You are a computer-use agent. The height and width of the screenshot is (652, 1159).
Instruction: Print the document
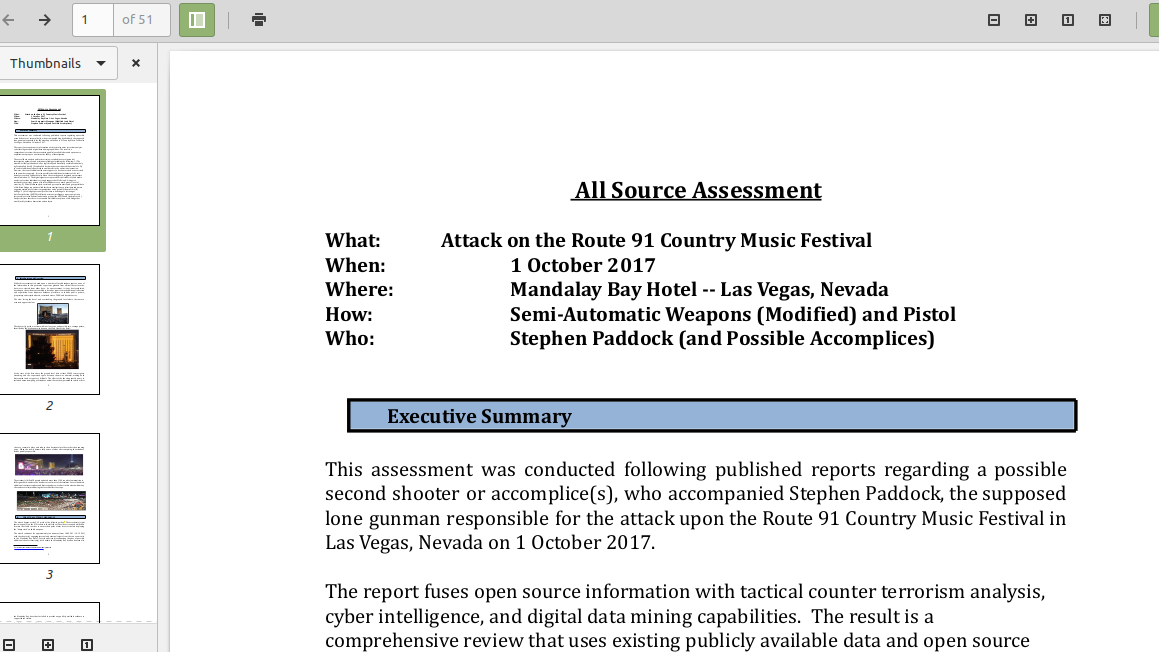pos(259,20)
